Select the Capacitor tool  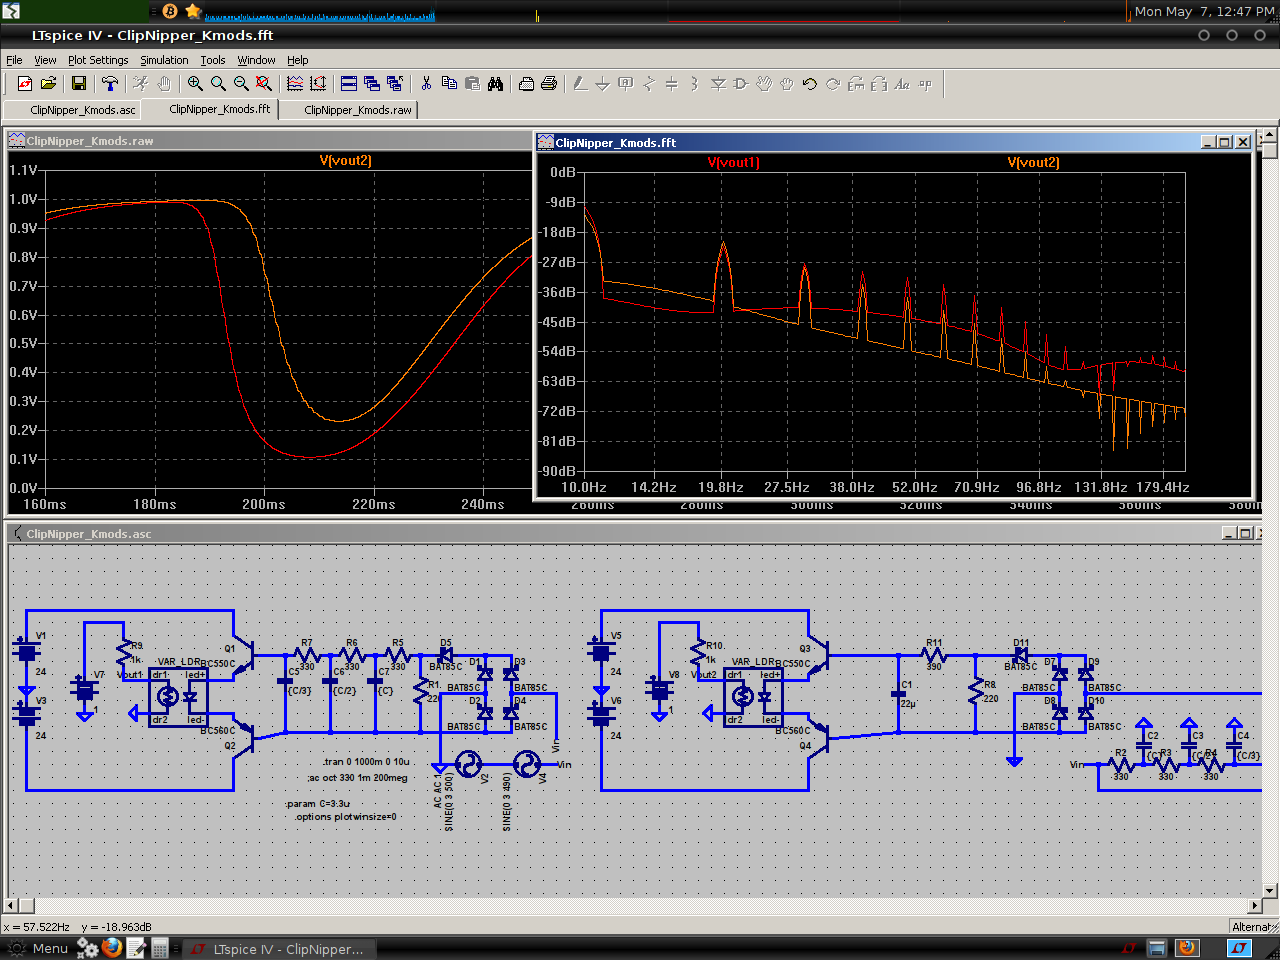(x=672, y=84)
